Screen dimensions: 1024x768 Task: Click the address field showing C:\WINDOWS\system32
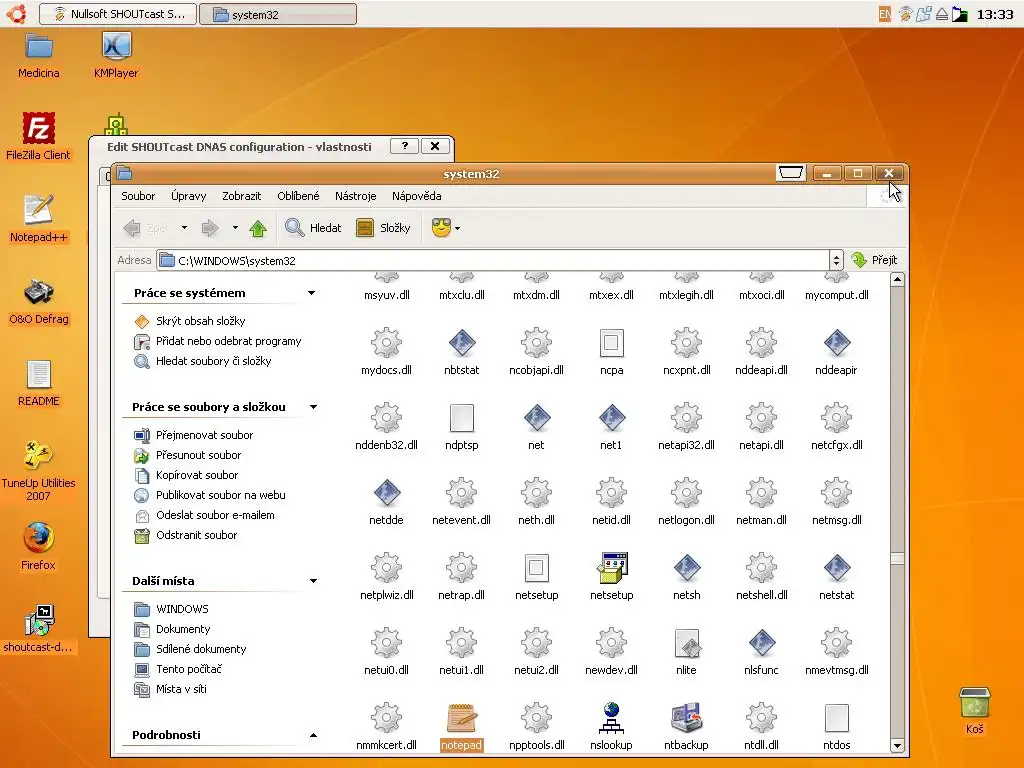[493, 261]
